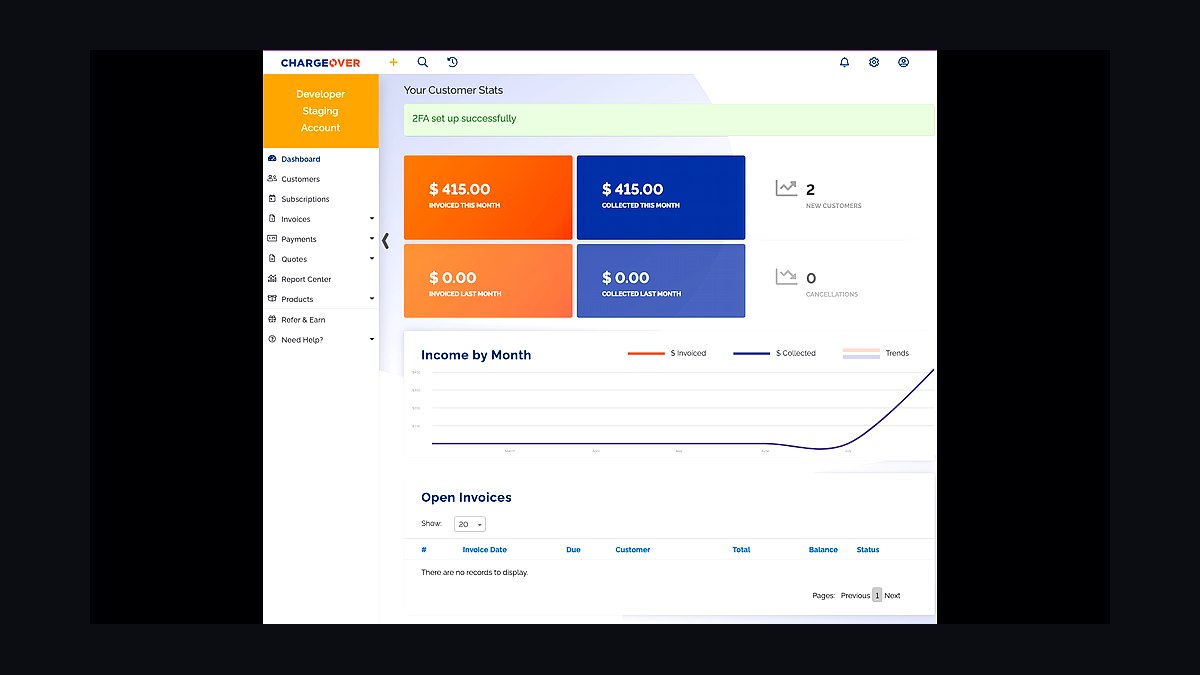Expand the Invoices submenu arrow

(372, 219)
